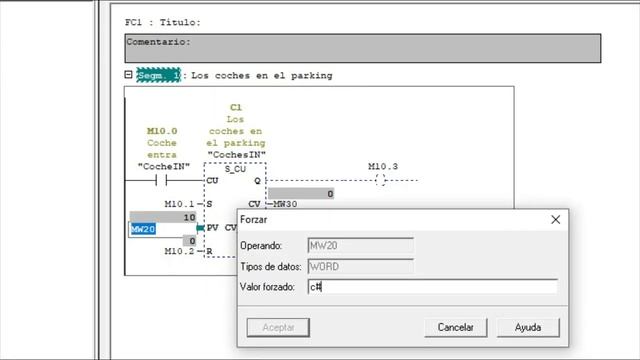640x360 pixels.
Task: Click the "CochesIN" counter symbol name
Action: click(x=236, y=155)
